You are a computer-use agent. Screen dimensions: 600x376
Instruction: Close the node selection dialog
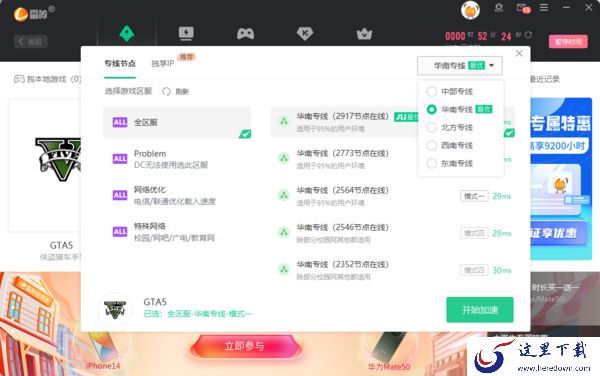[x=519, y=54]
